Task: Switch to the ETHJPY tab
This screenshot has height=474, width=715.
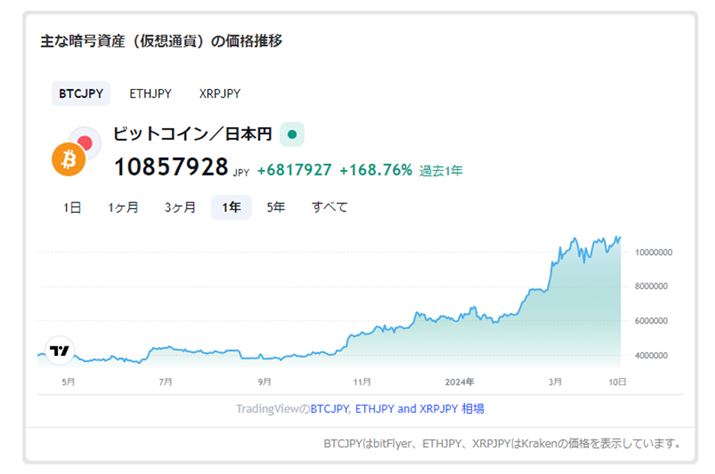Action: click(150, 94)
